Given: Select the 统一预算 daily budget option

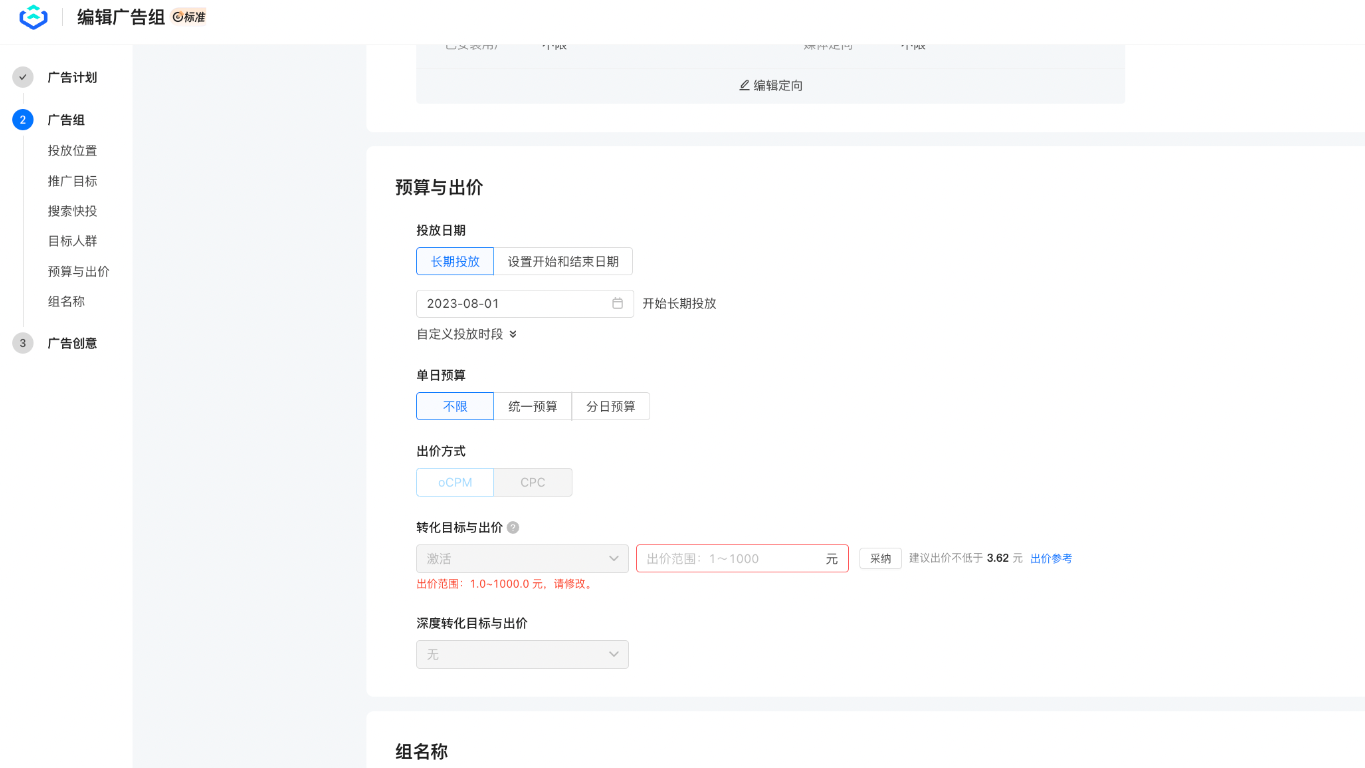Looking at the screenshot, I should 533,406.
